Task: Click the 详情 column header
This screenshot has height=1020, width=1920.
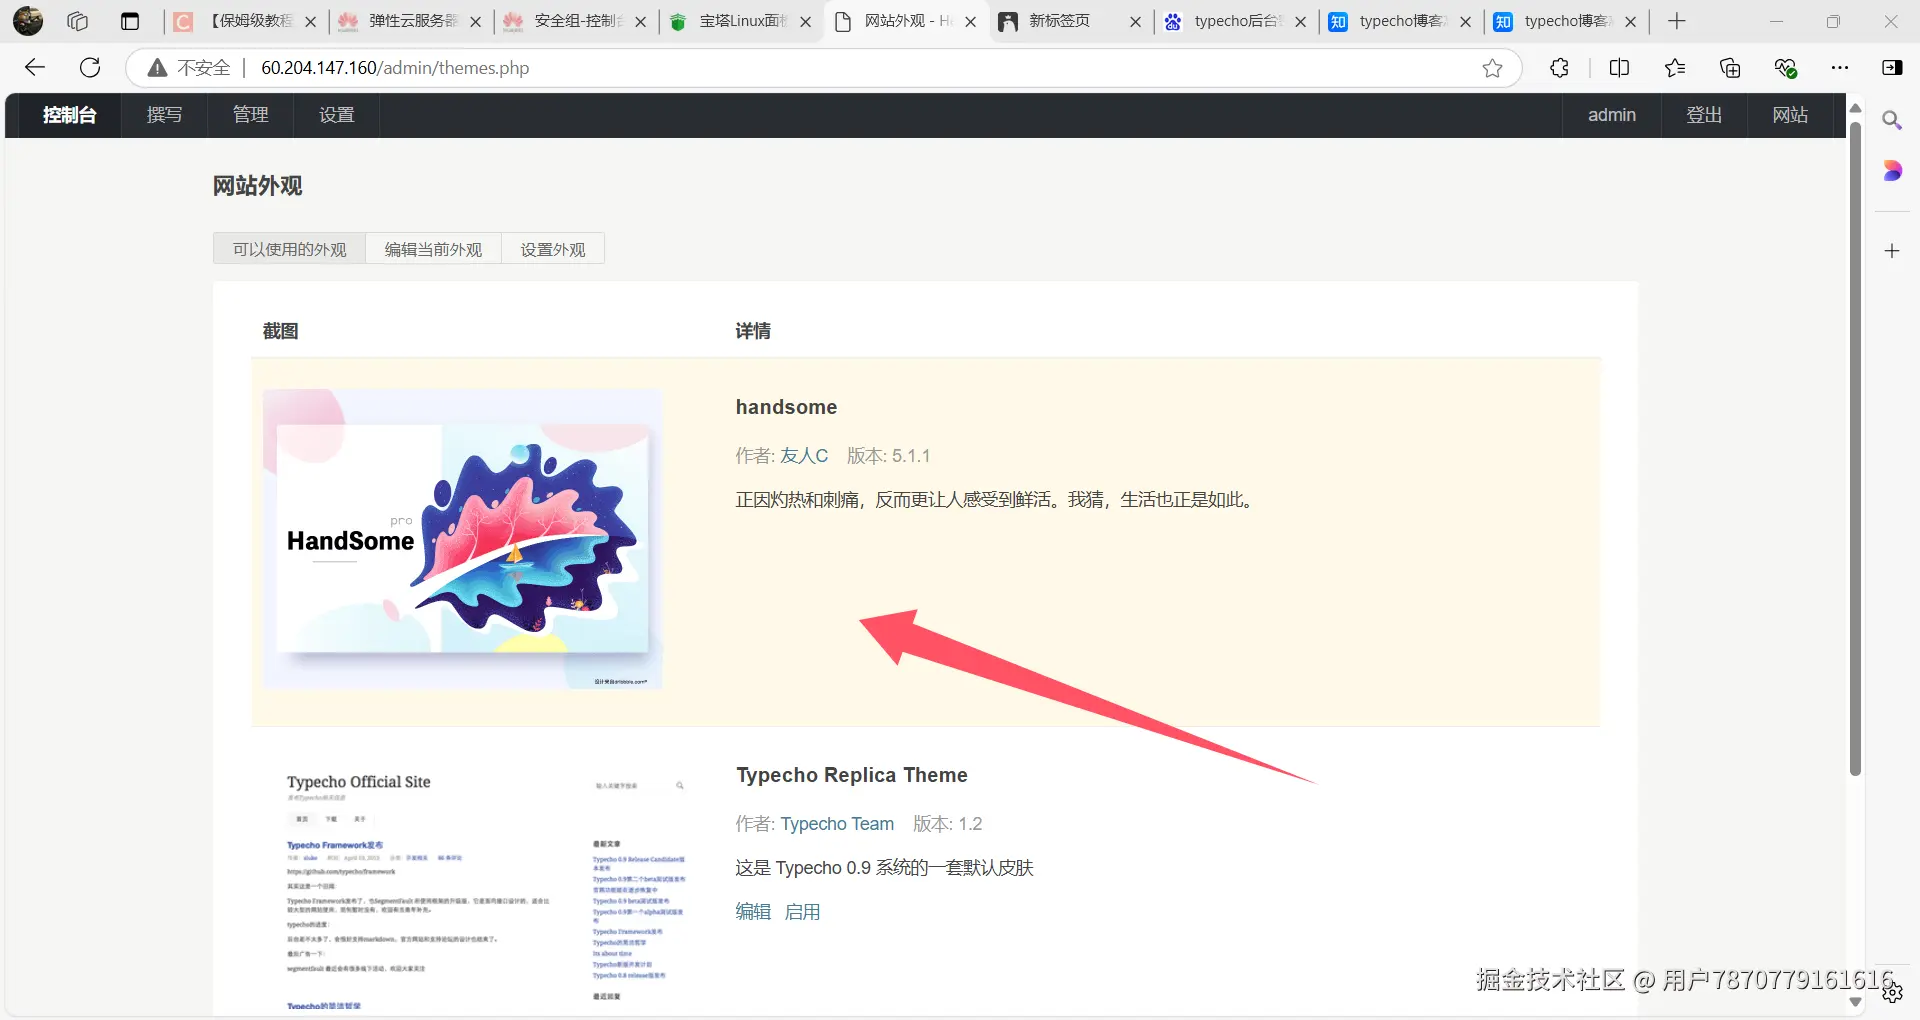Action: [753, 331]
